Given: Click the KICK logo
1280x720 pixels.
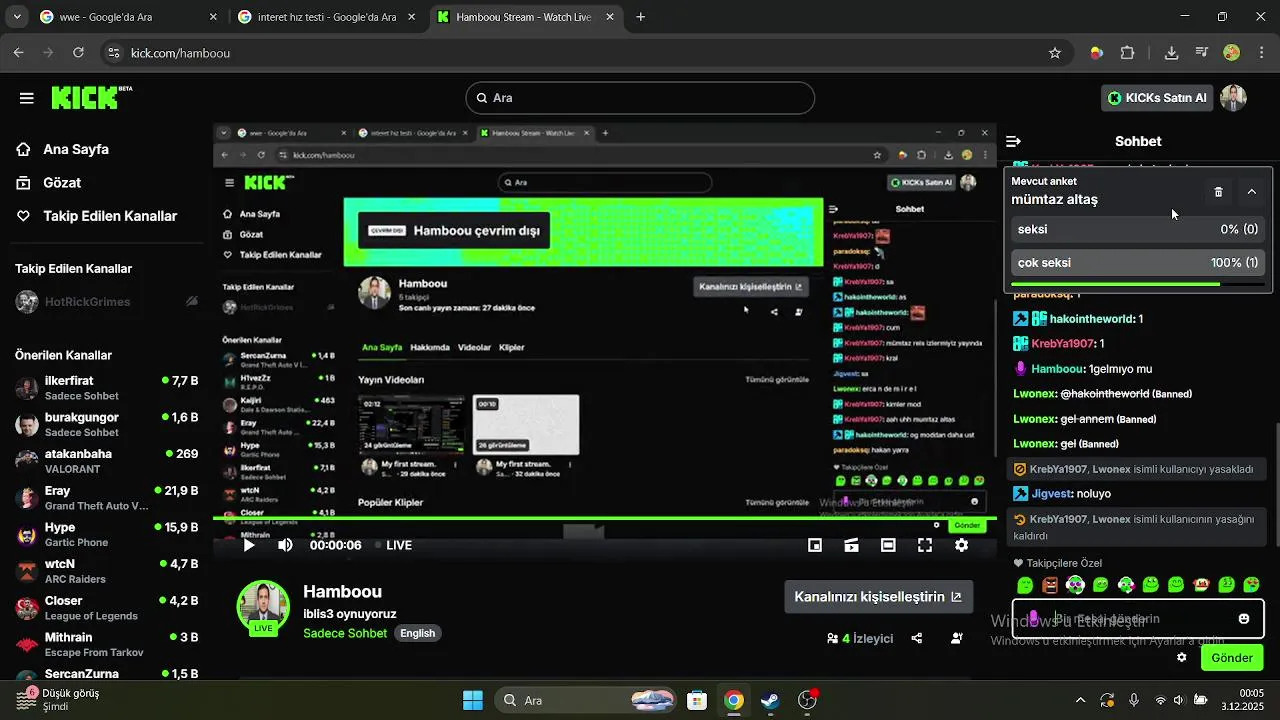Looking at the screenshot, I should pos(91,97).
